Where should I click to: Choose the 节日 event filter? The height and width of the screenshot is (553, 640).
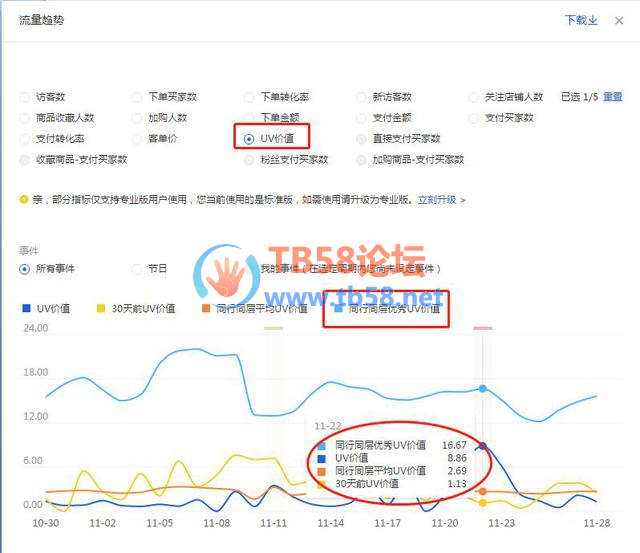(137, 269)
